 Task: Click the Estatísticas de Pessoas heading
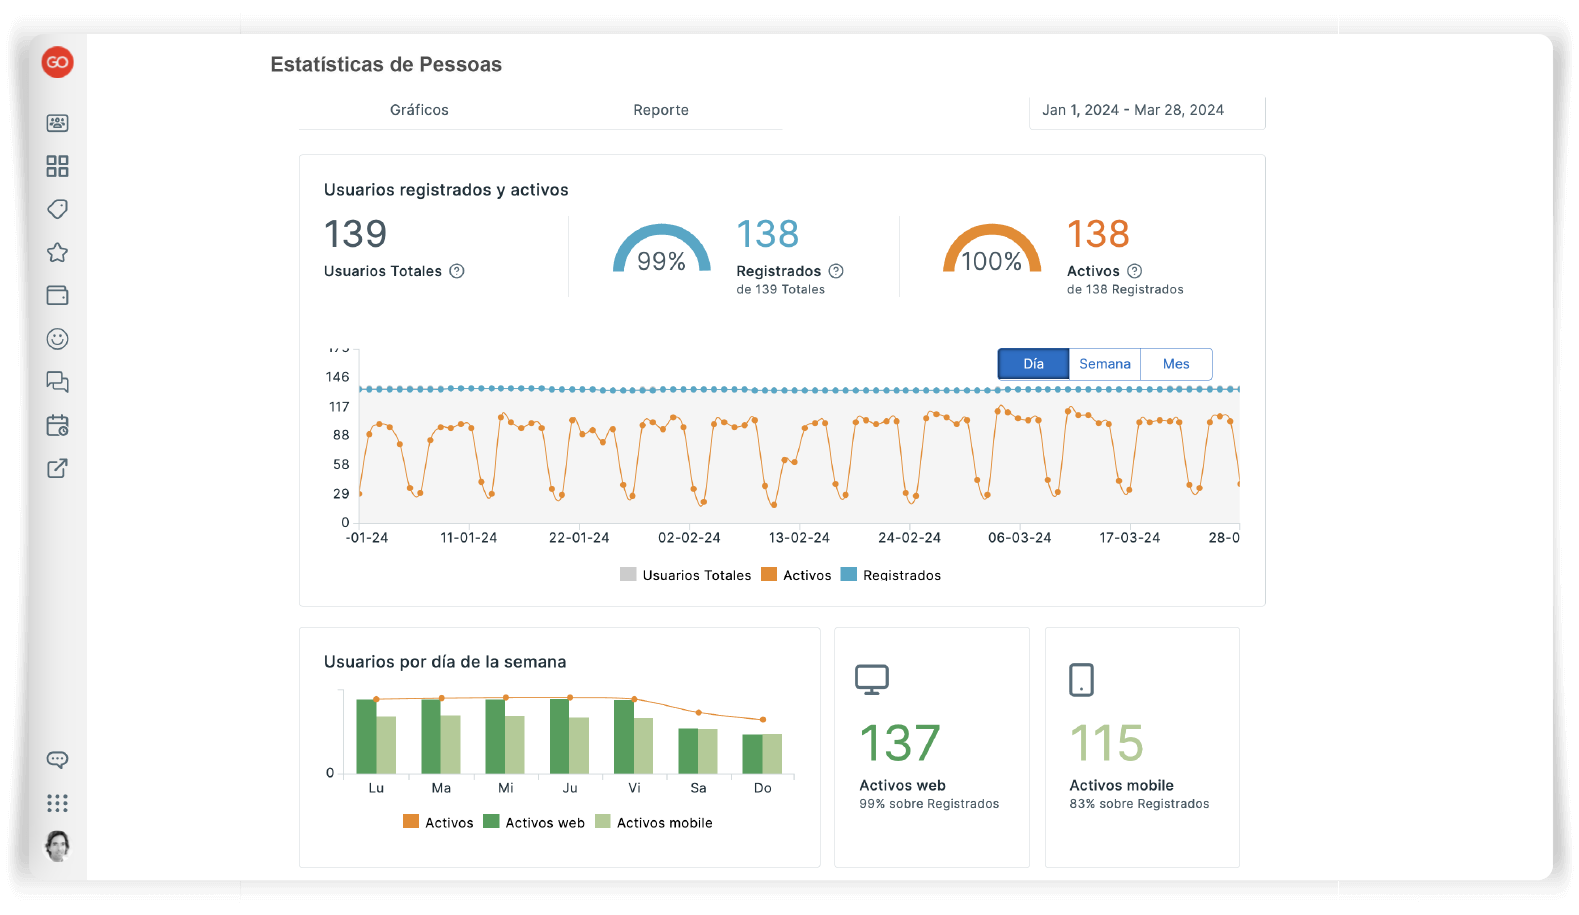[386, 64]
